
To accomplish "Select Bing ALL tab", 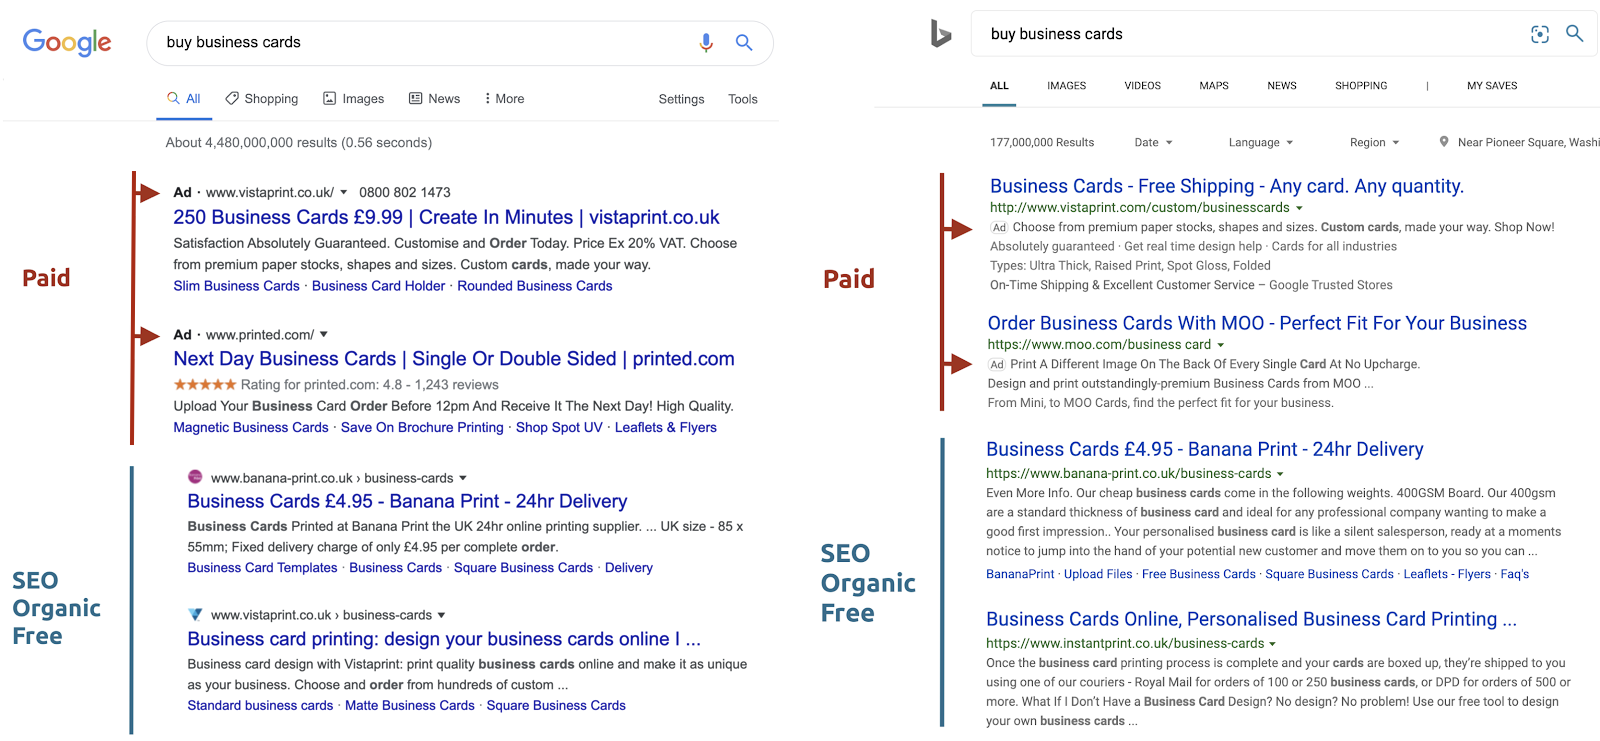I will point(999,86).
